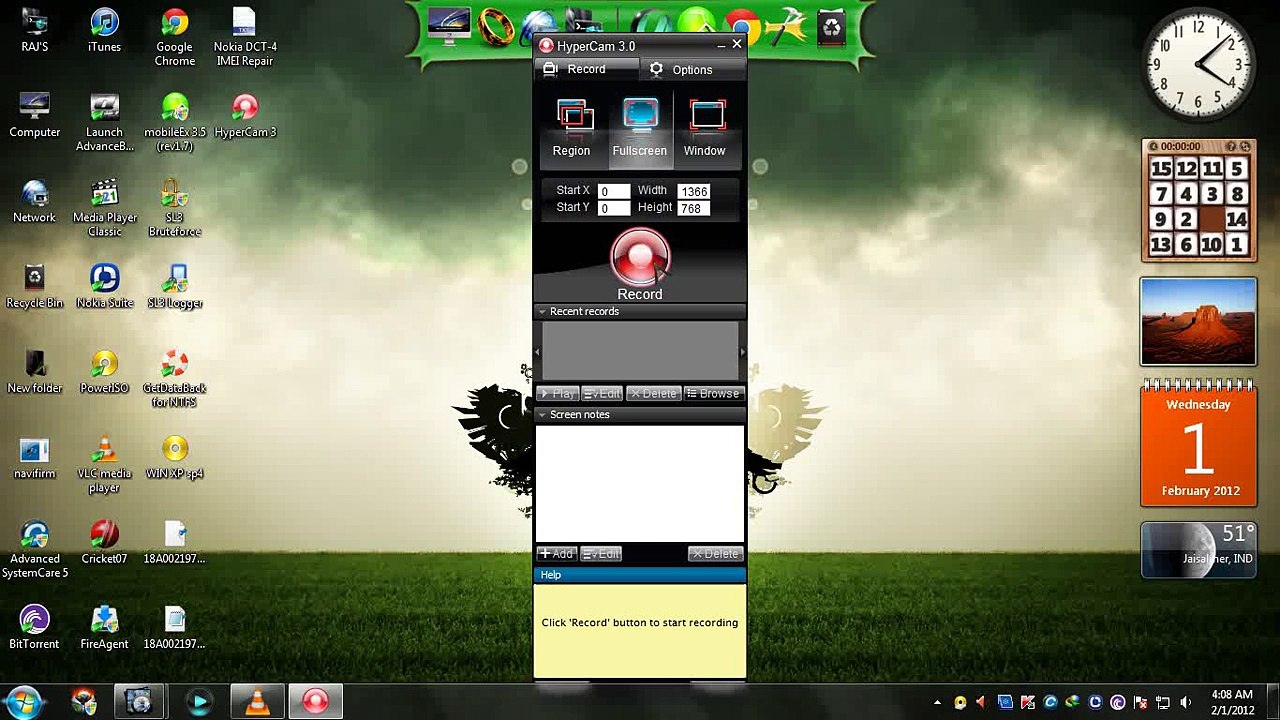The height and width of the screenshot is (720, 1280).
Task: Browse recent recordings folder
Action: click(714, 394)
